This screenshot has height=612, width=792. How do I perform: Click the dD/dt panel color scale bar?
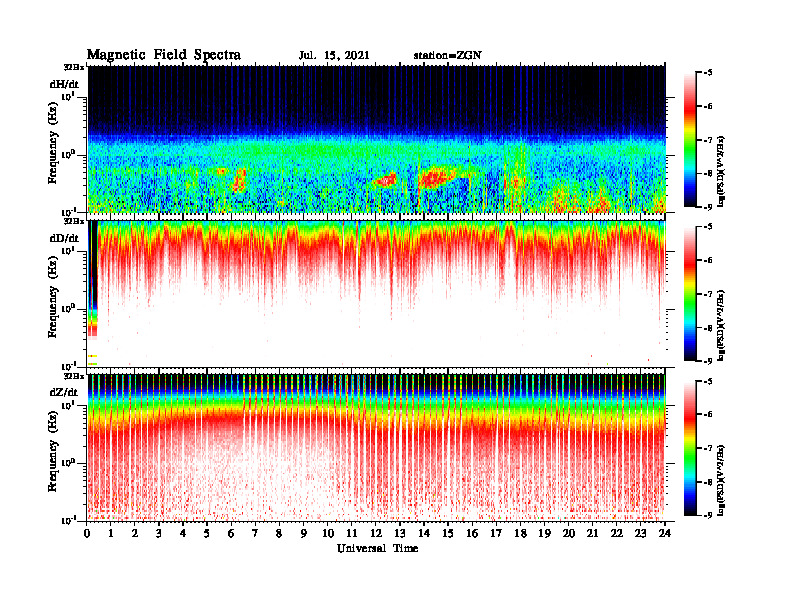pyautogui.click(x=690, y=294)
